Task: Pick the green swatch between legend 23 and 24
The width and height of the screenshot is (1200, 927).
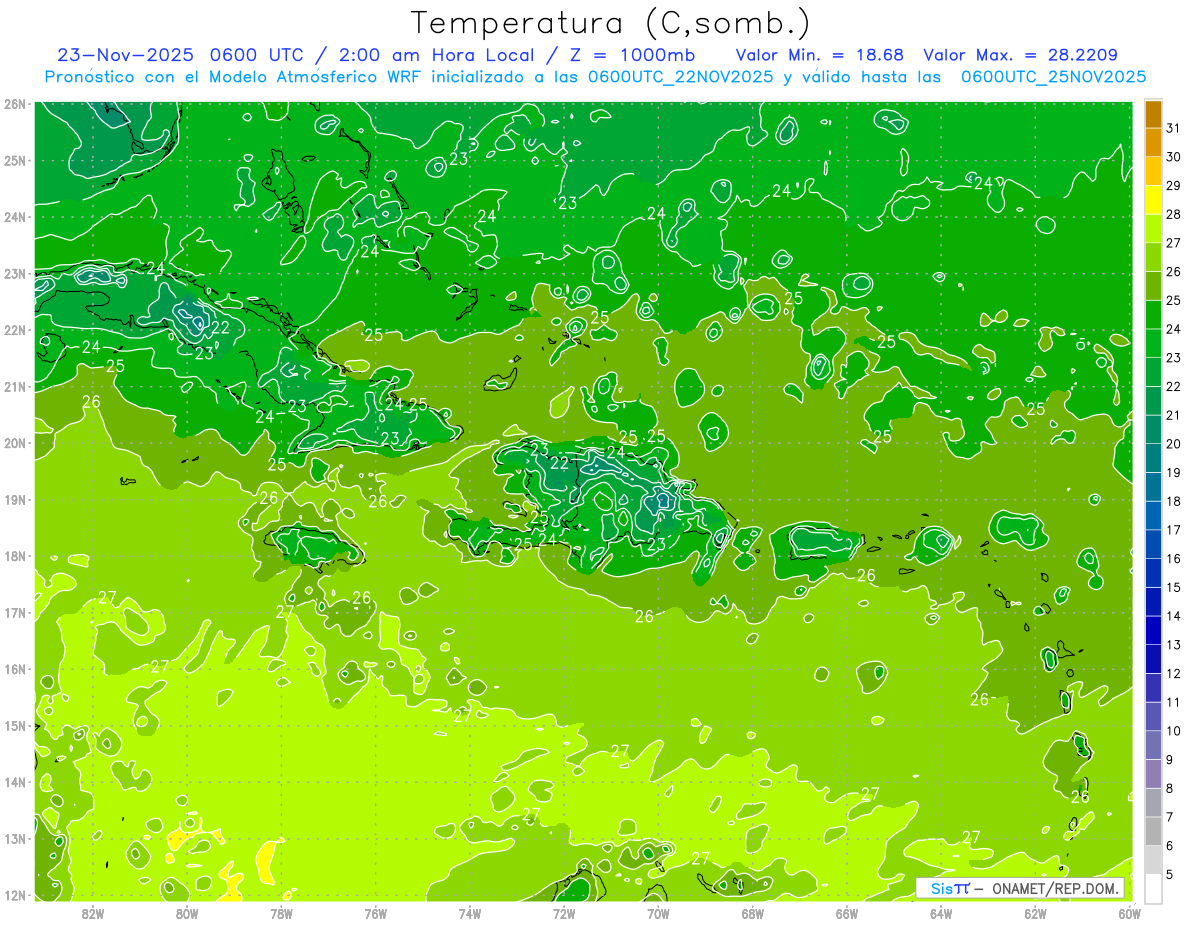Action: [1154, 344]
